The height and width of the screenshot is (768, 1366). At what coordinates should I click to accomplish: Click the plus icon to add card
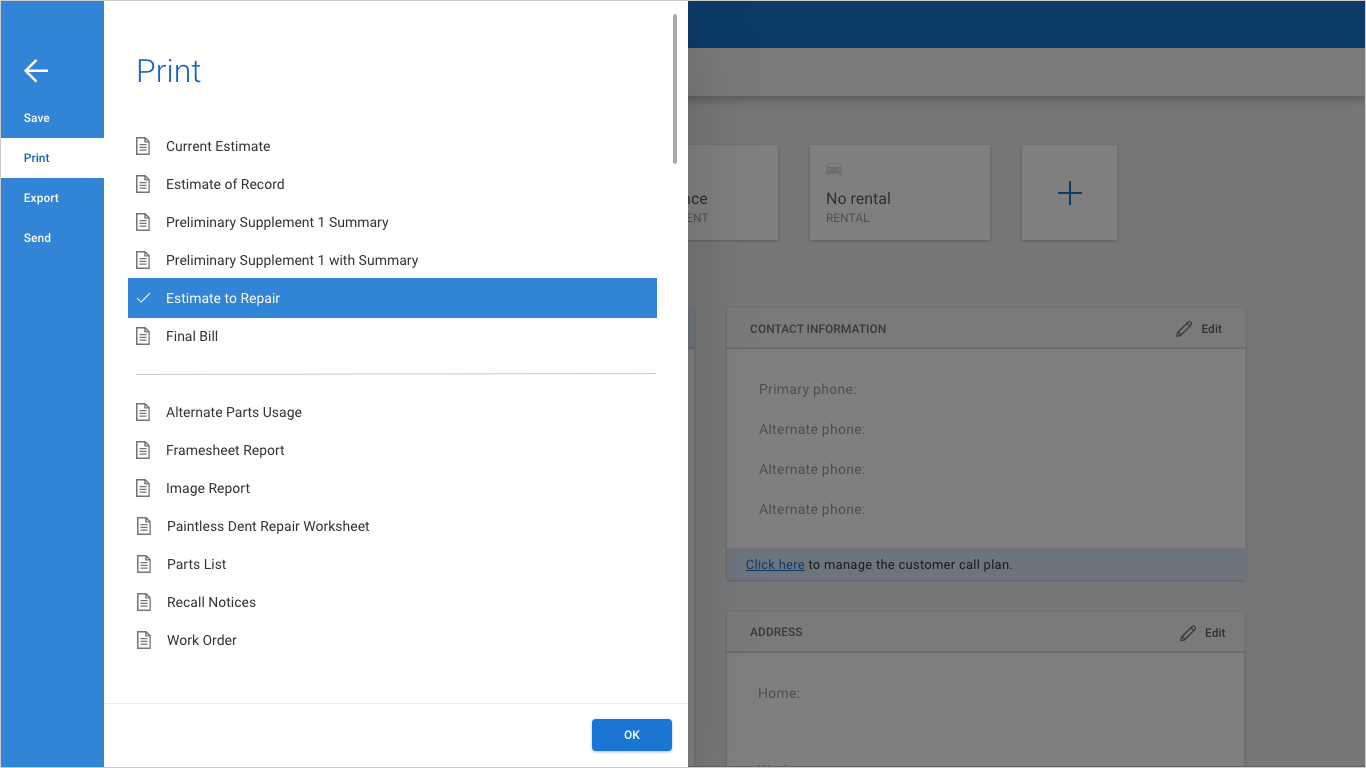(x=1070, y=193)
